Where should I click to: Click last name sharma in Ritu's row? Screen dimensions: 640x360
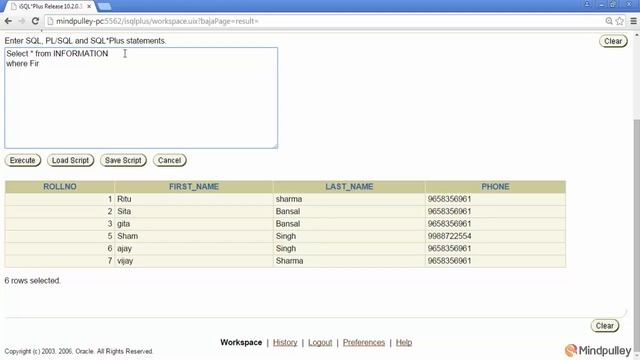pos(349,199)
